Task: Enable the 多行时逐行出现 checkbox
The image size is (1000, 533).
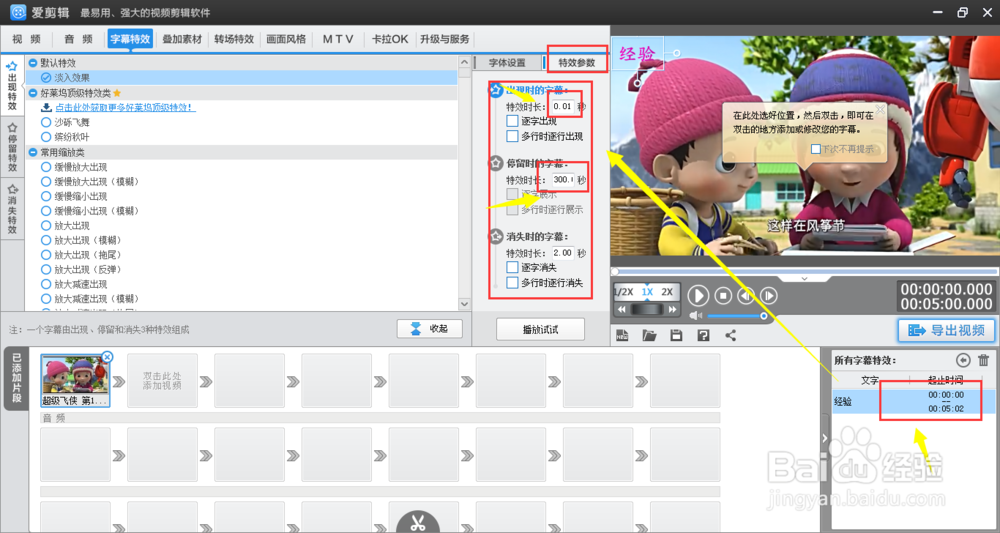Action: pyautogui.click(x=512, y=136)
